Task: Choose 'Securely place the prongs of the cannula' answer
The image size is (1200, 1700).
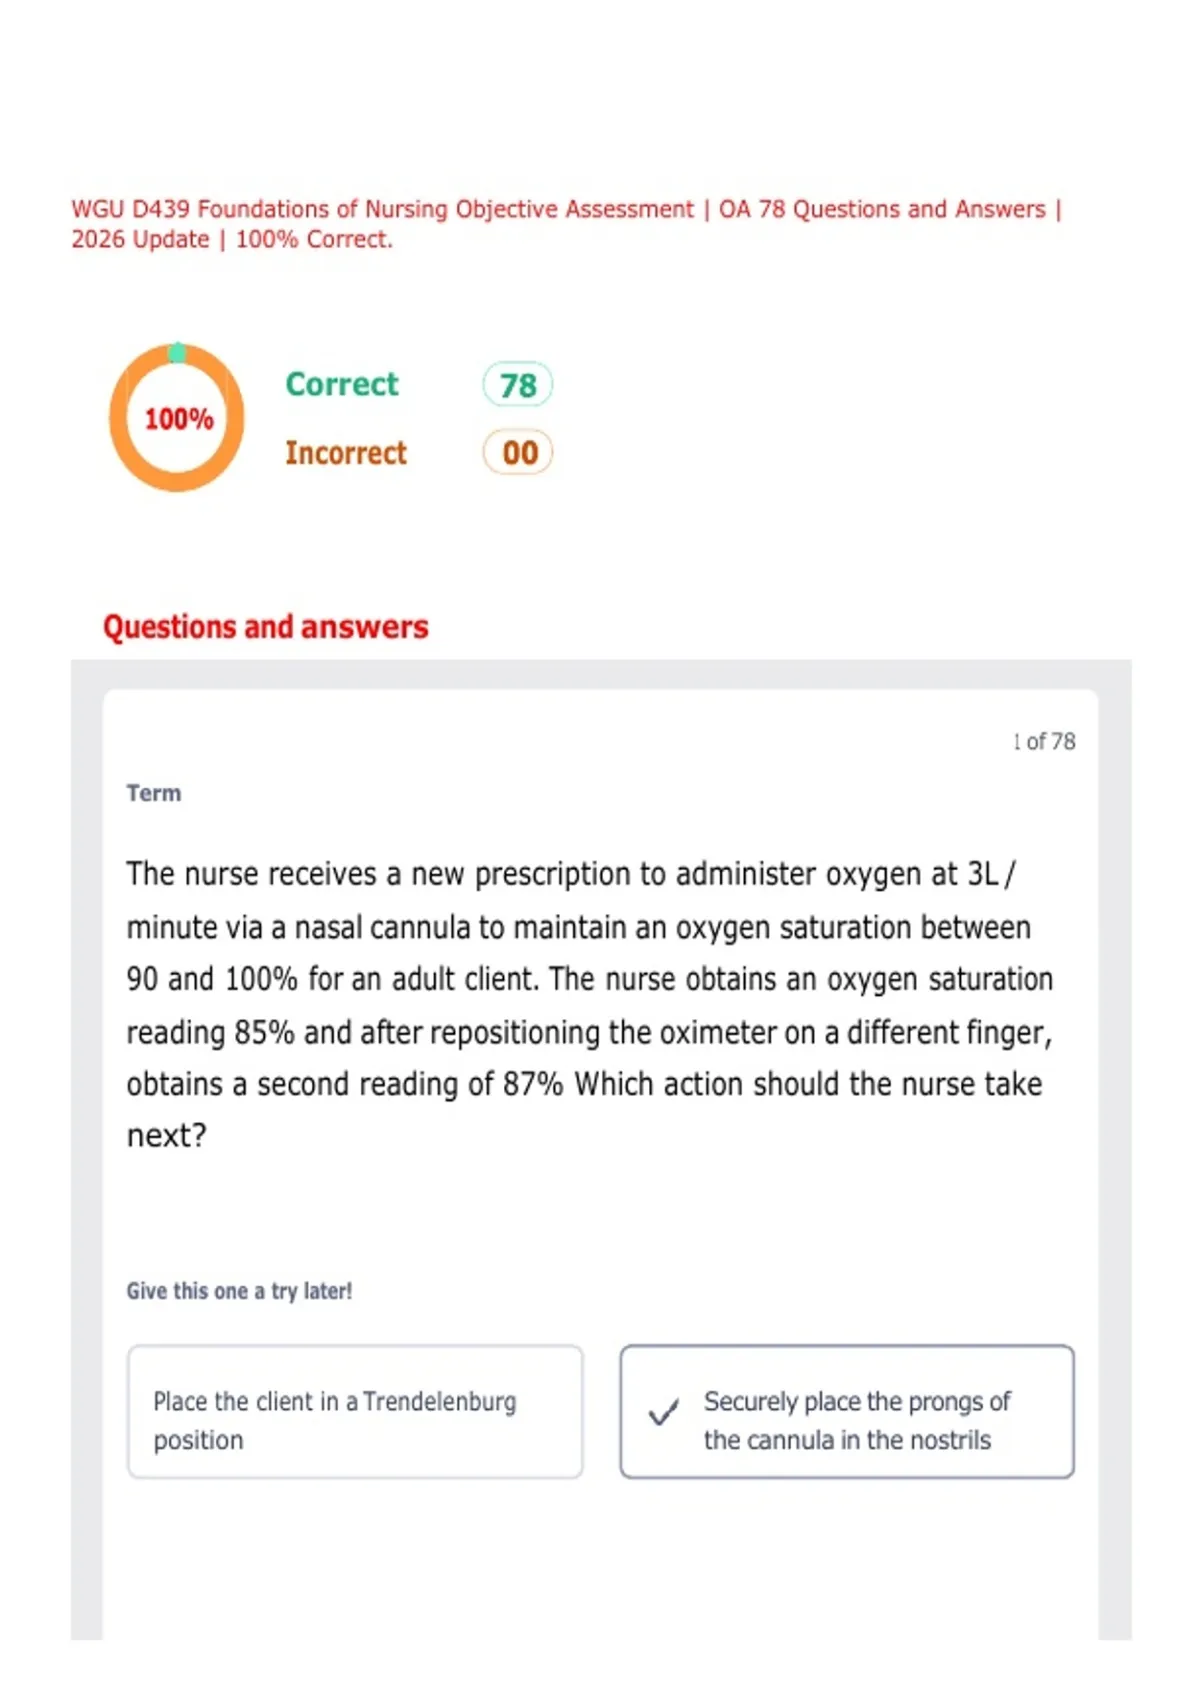Action: 847,1412
